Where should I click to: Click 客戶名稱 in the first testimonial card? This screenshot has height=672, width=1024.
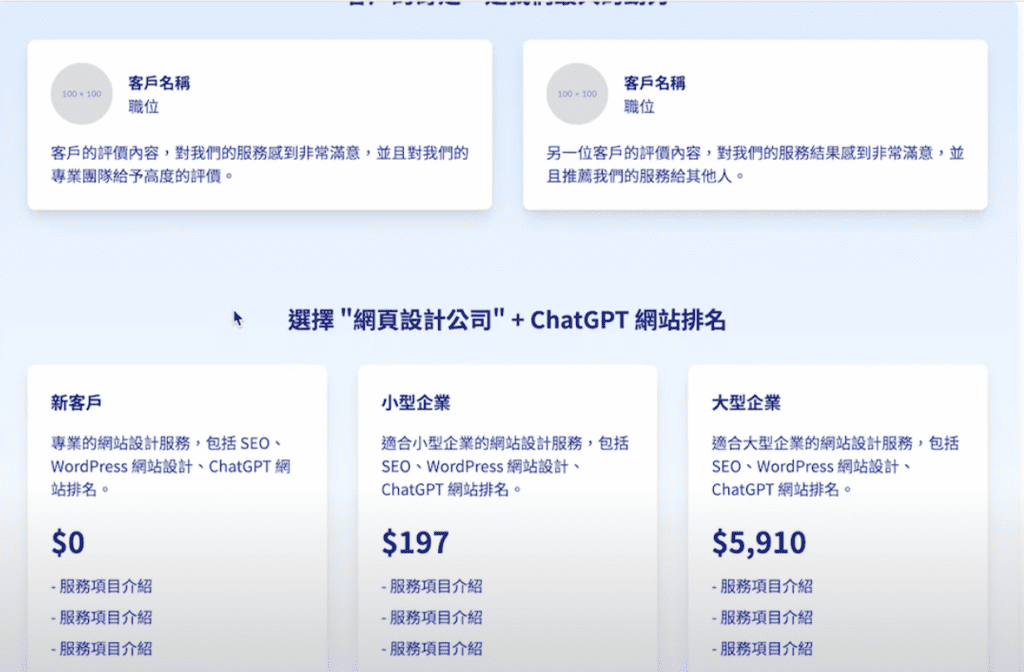click(159, 83)
